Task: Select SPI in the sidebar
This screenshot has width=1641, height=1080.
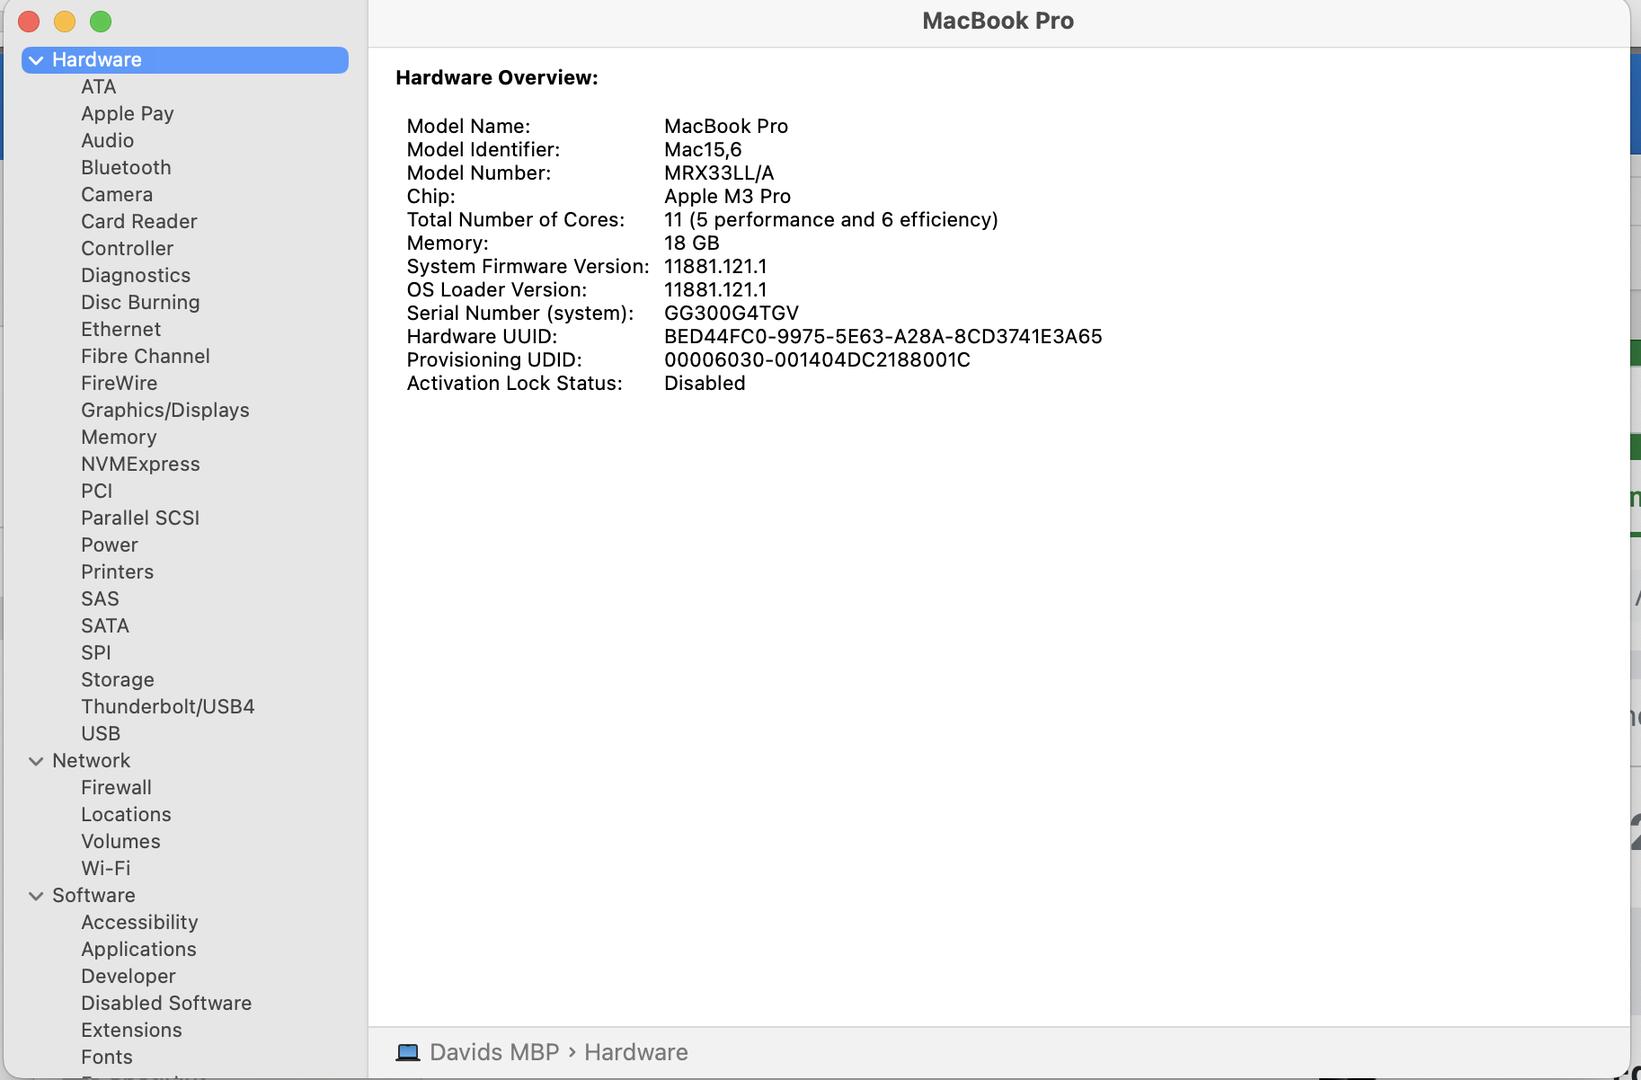Action: 96,654
